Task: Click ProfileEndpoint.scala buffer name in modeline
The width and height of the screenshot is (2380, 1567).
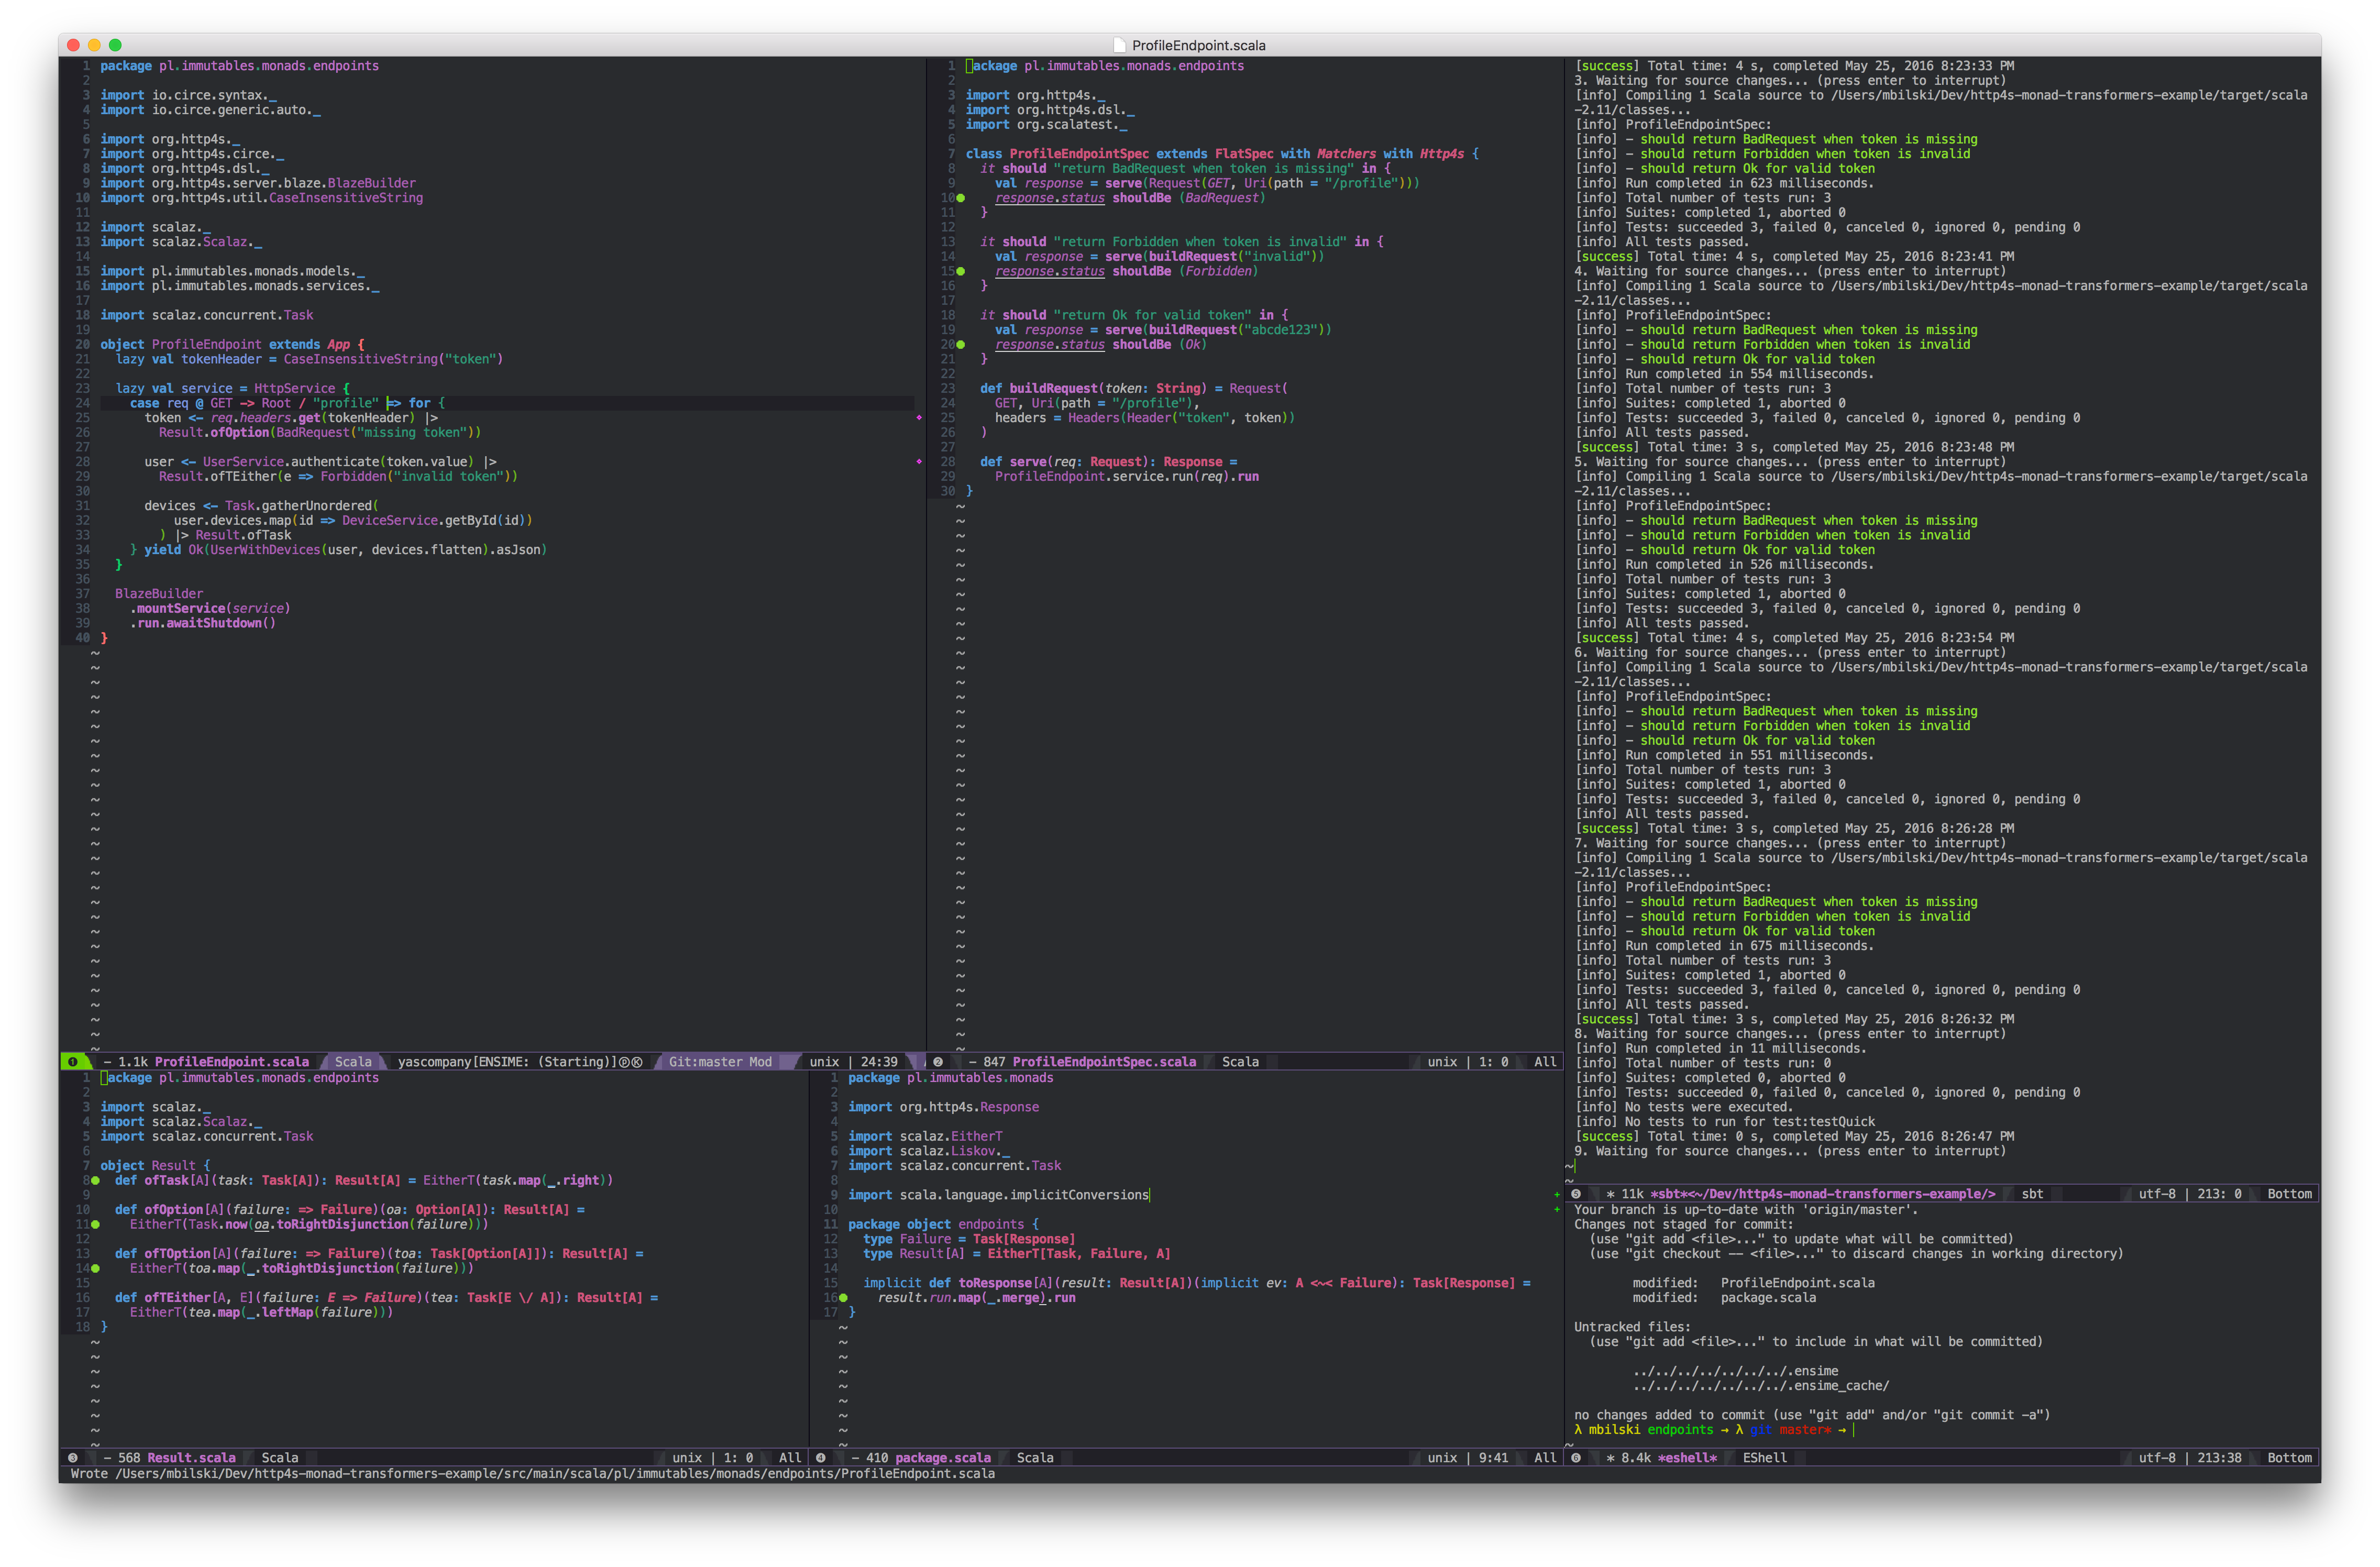Action: click(231, 1062)
